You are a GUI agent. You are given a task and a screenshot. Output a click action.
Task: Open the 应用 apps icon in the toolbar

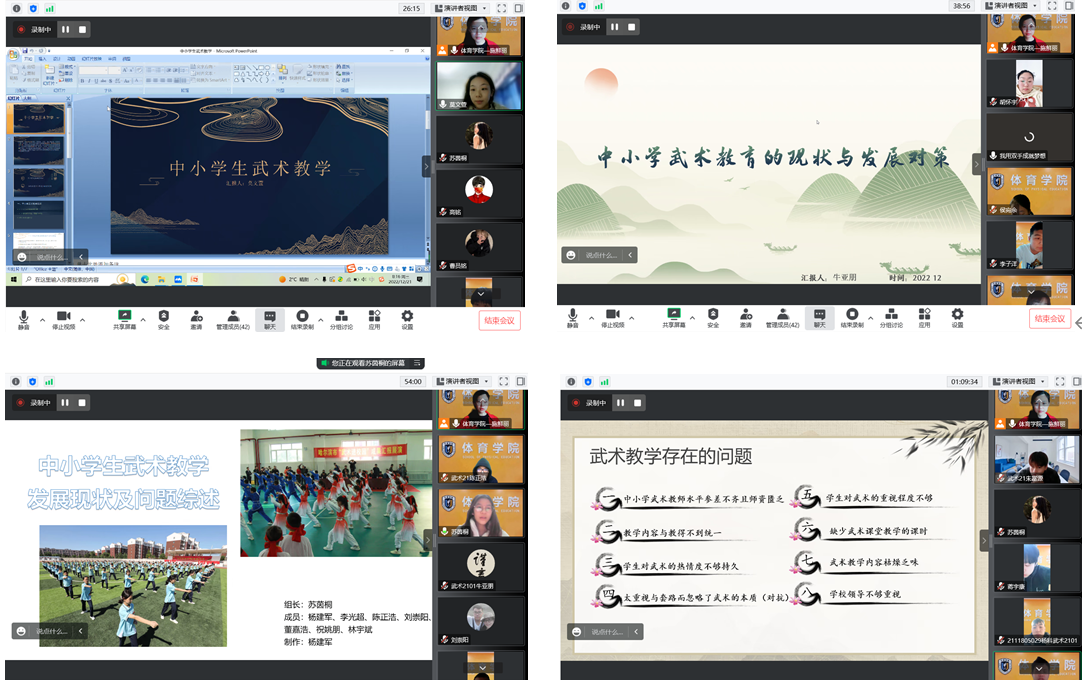click(x=373, y=315)
